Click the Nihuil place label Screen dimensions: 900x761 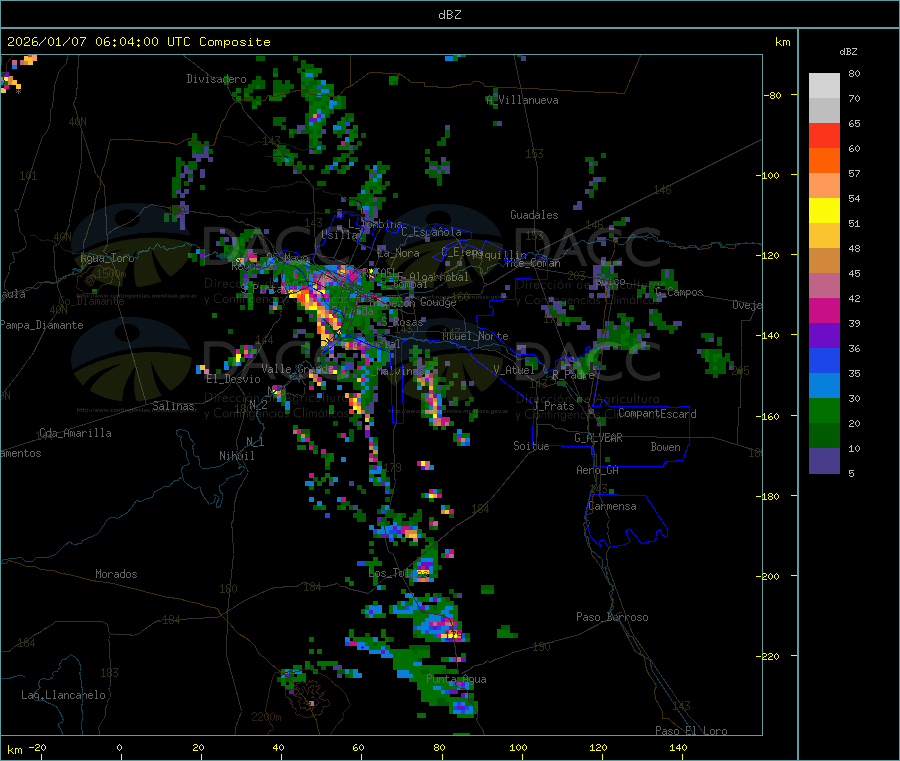coord(236,456)
